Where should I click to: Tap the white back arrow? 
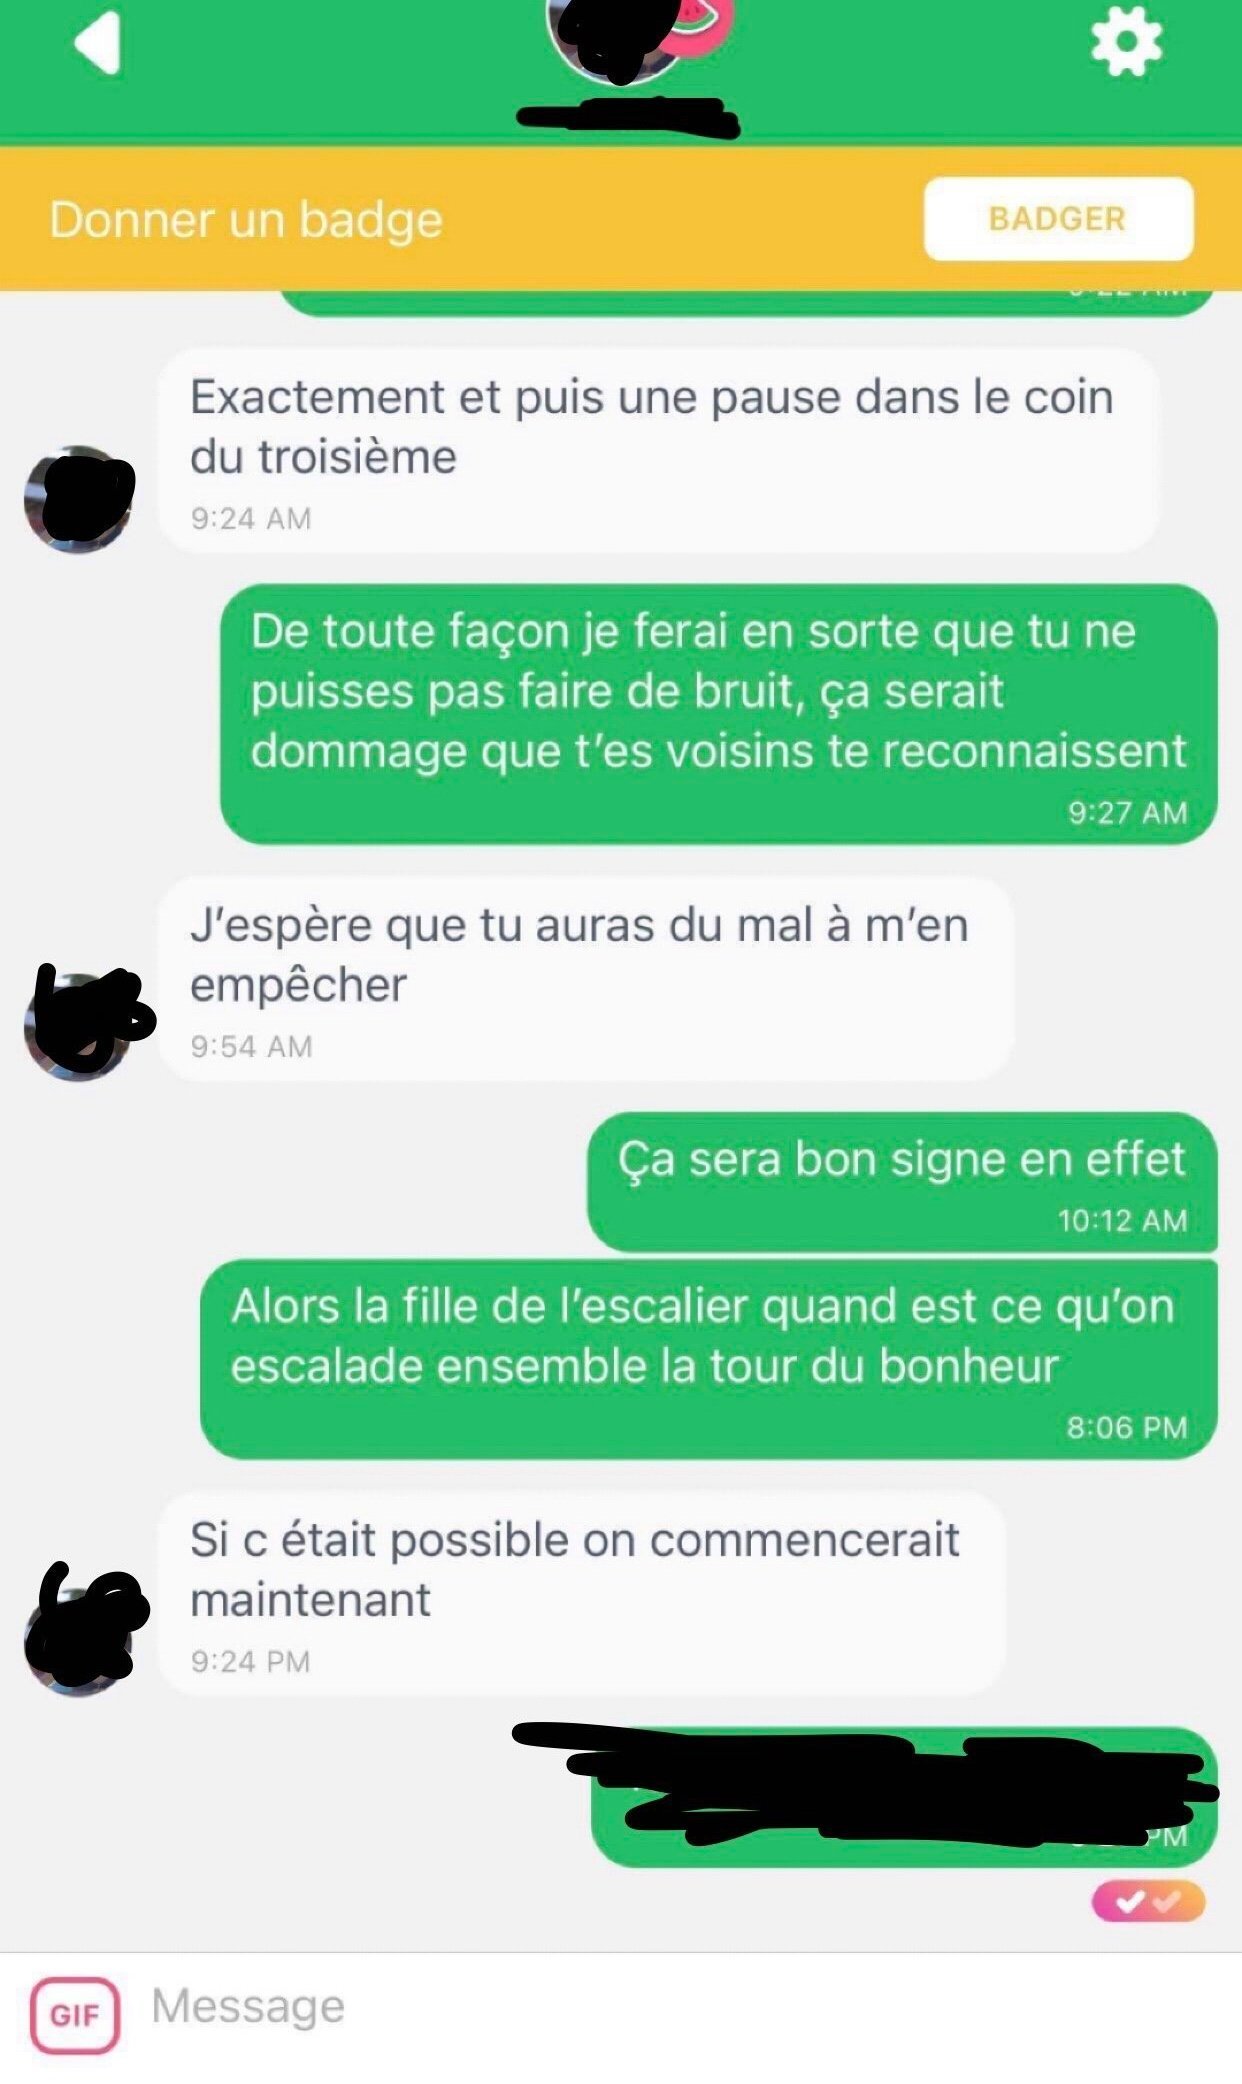point(98,42)
